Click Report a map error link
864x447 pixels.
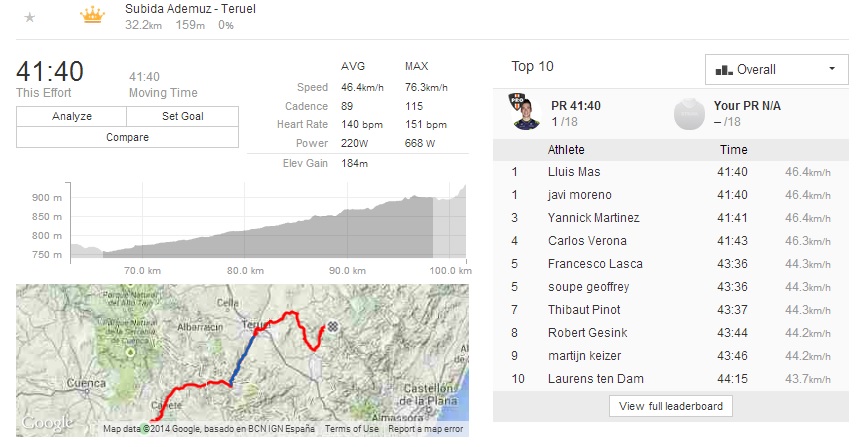click(x=425, y=429)
